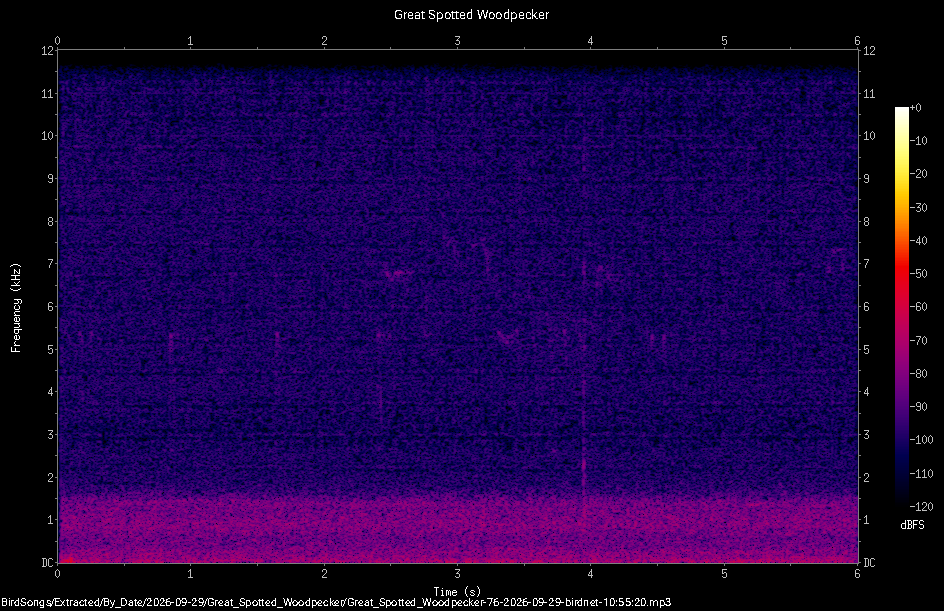The height and width of the screenshot is (611, 944).
Task: Click "1" on the right frequency axis
Action: click(x=866, y=520)
